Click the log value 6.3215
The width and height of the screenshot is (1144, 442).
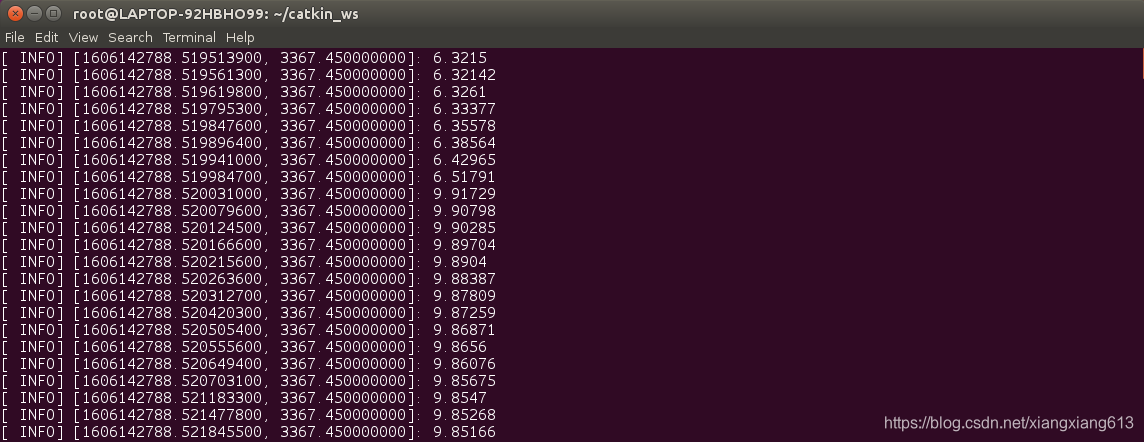[x=460, y=58]
